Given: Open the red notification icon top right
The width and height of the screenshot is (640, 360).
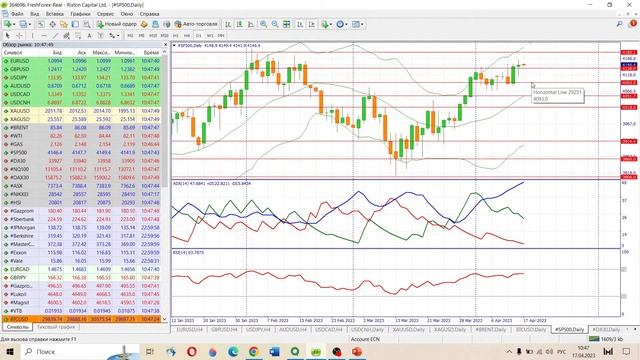Looking at the screenshot, I should pyautogui.click(x=633, y=24).
